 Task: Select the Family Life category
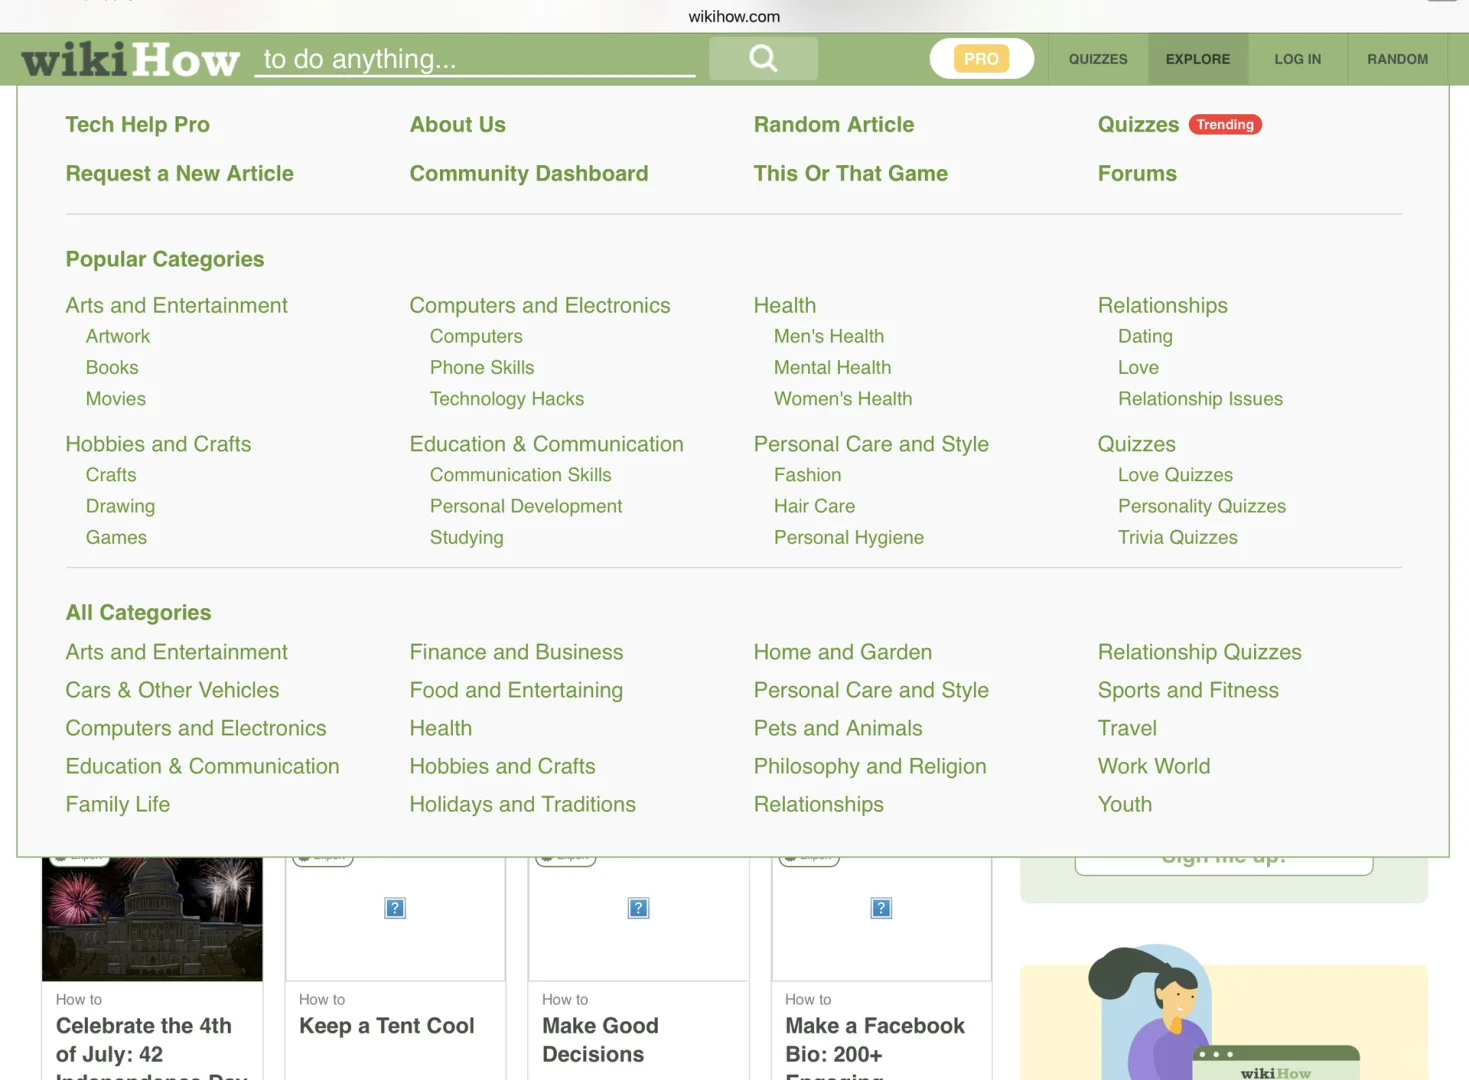click(x=118, y=804)
